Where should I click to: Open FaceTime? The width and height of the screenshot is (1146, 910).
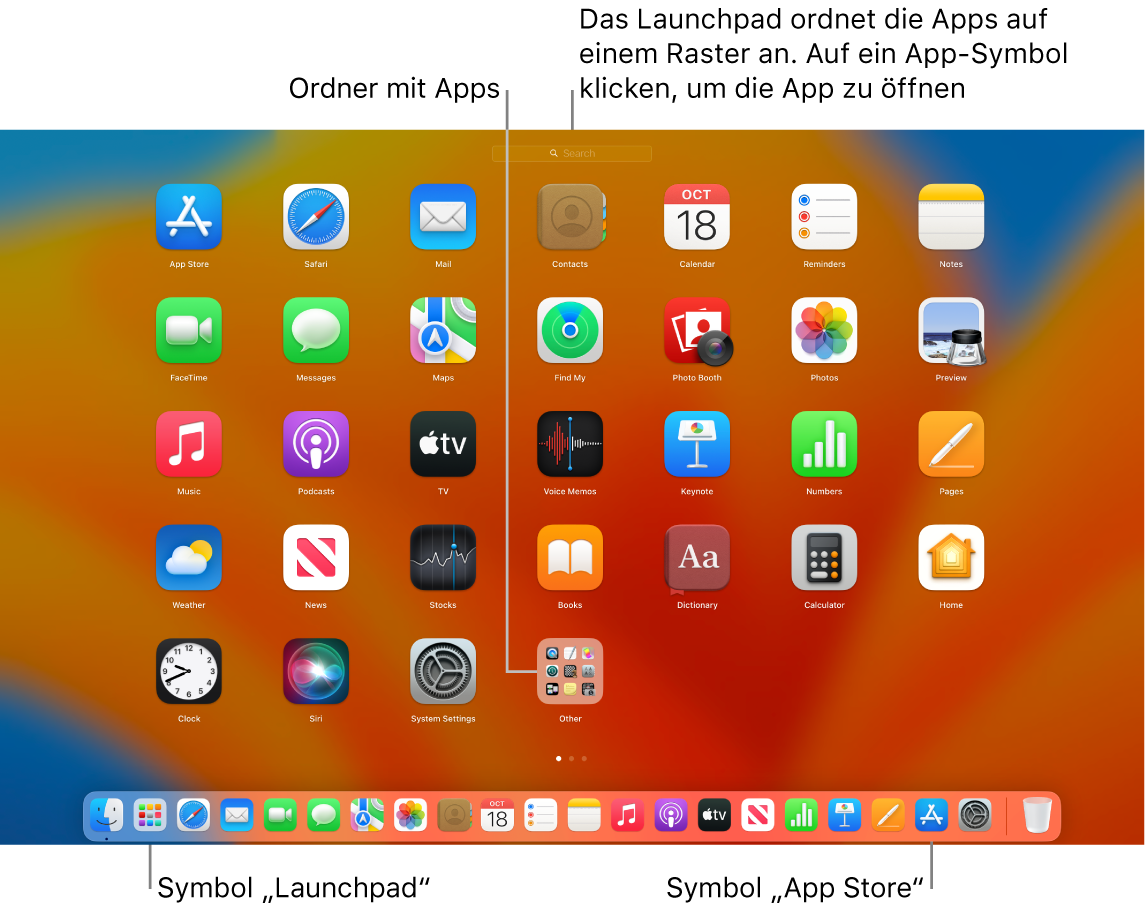click(x=188, y=330)
